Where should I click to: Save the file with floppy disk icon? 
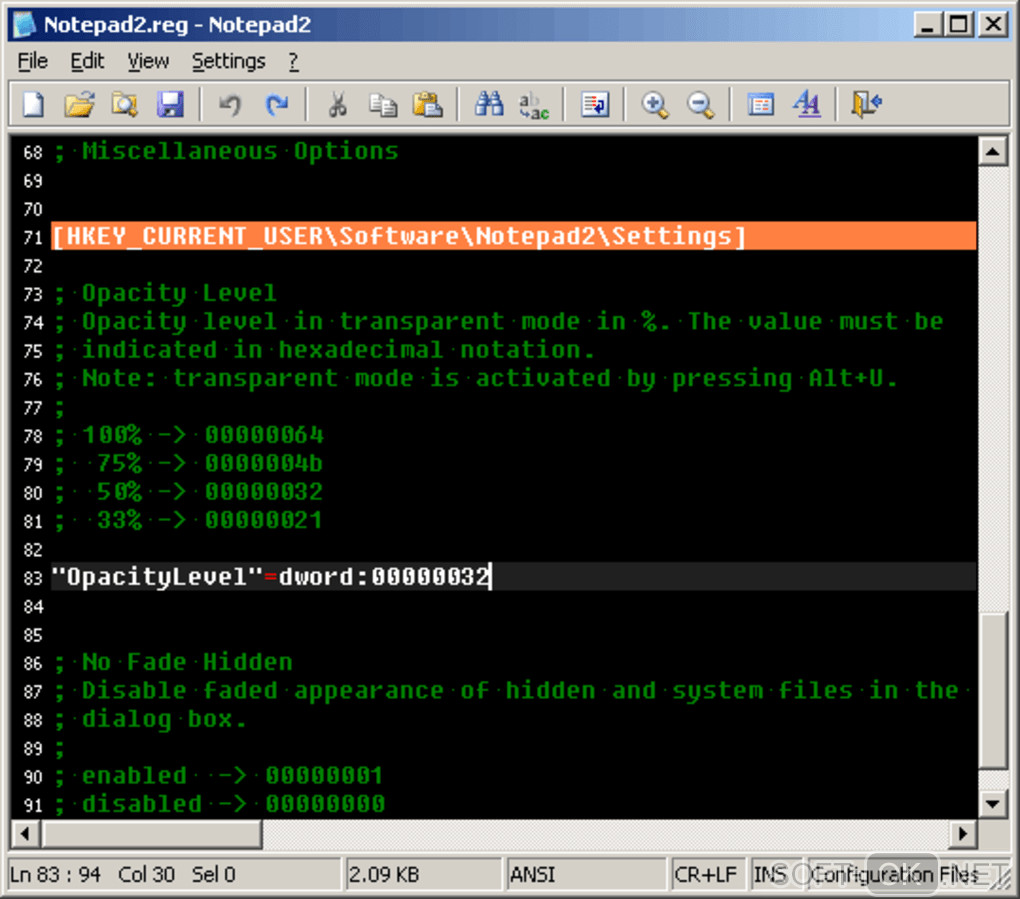coord(170,104)
